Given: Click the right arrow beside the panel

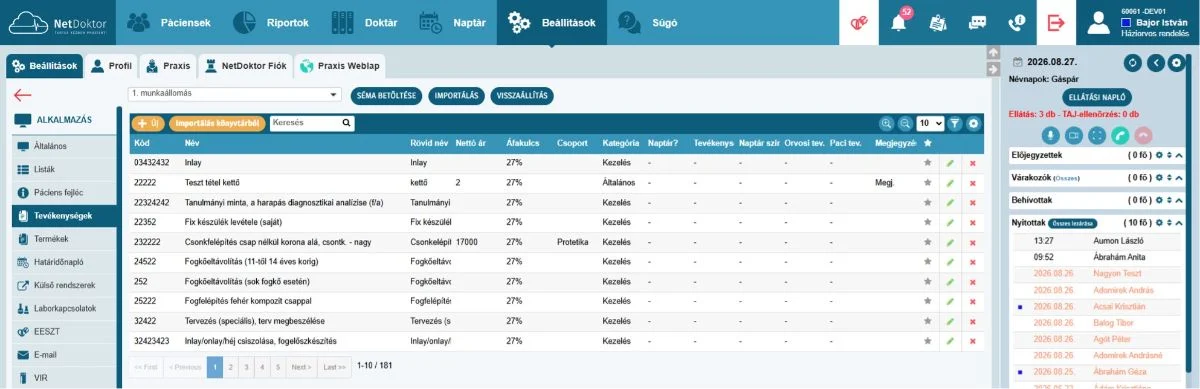Looking at the screenshot, I should point(993,69).
